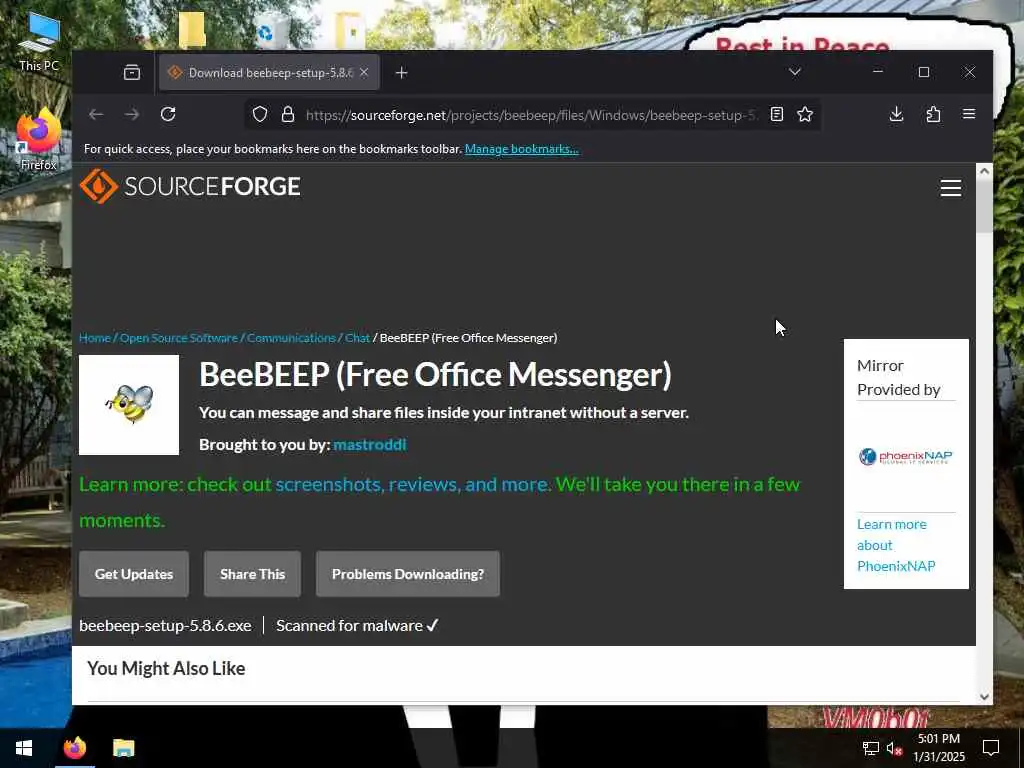Open Chat breadcrumb link

[x=357, y=338]
